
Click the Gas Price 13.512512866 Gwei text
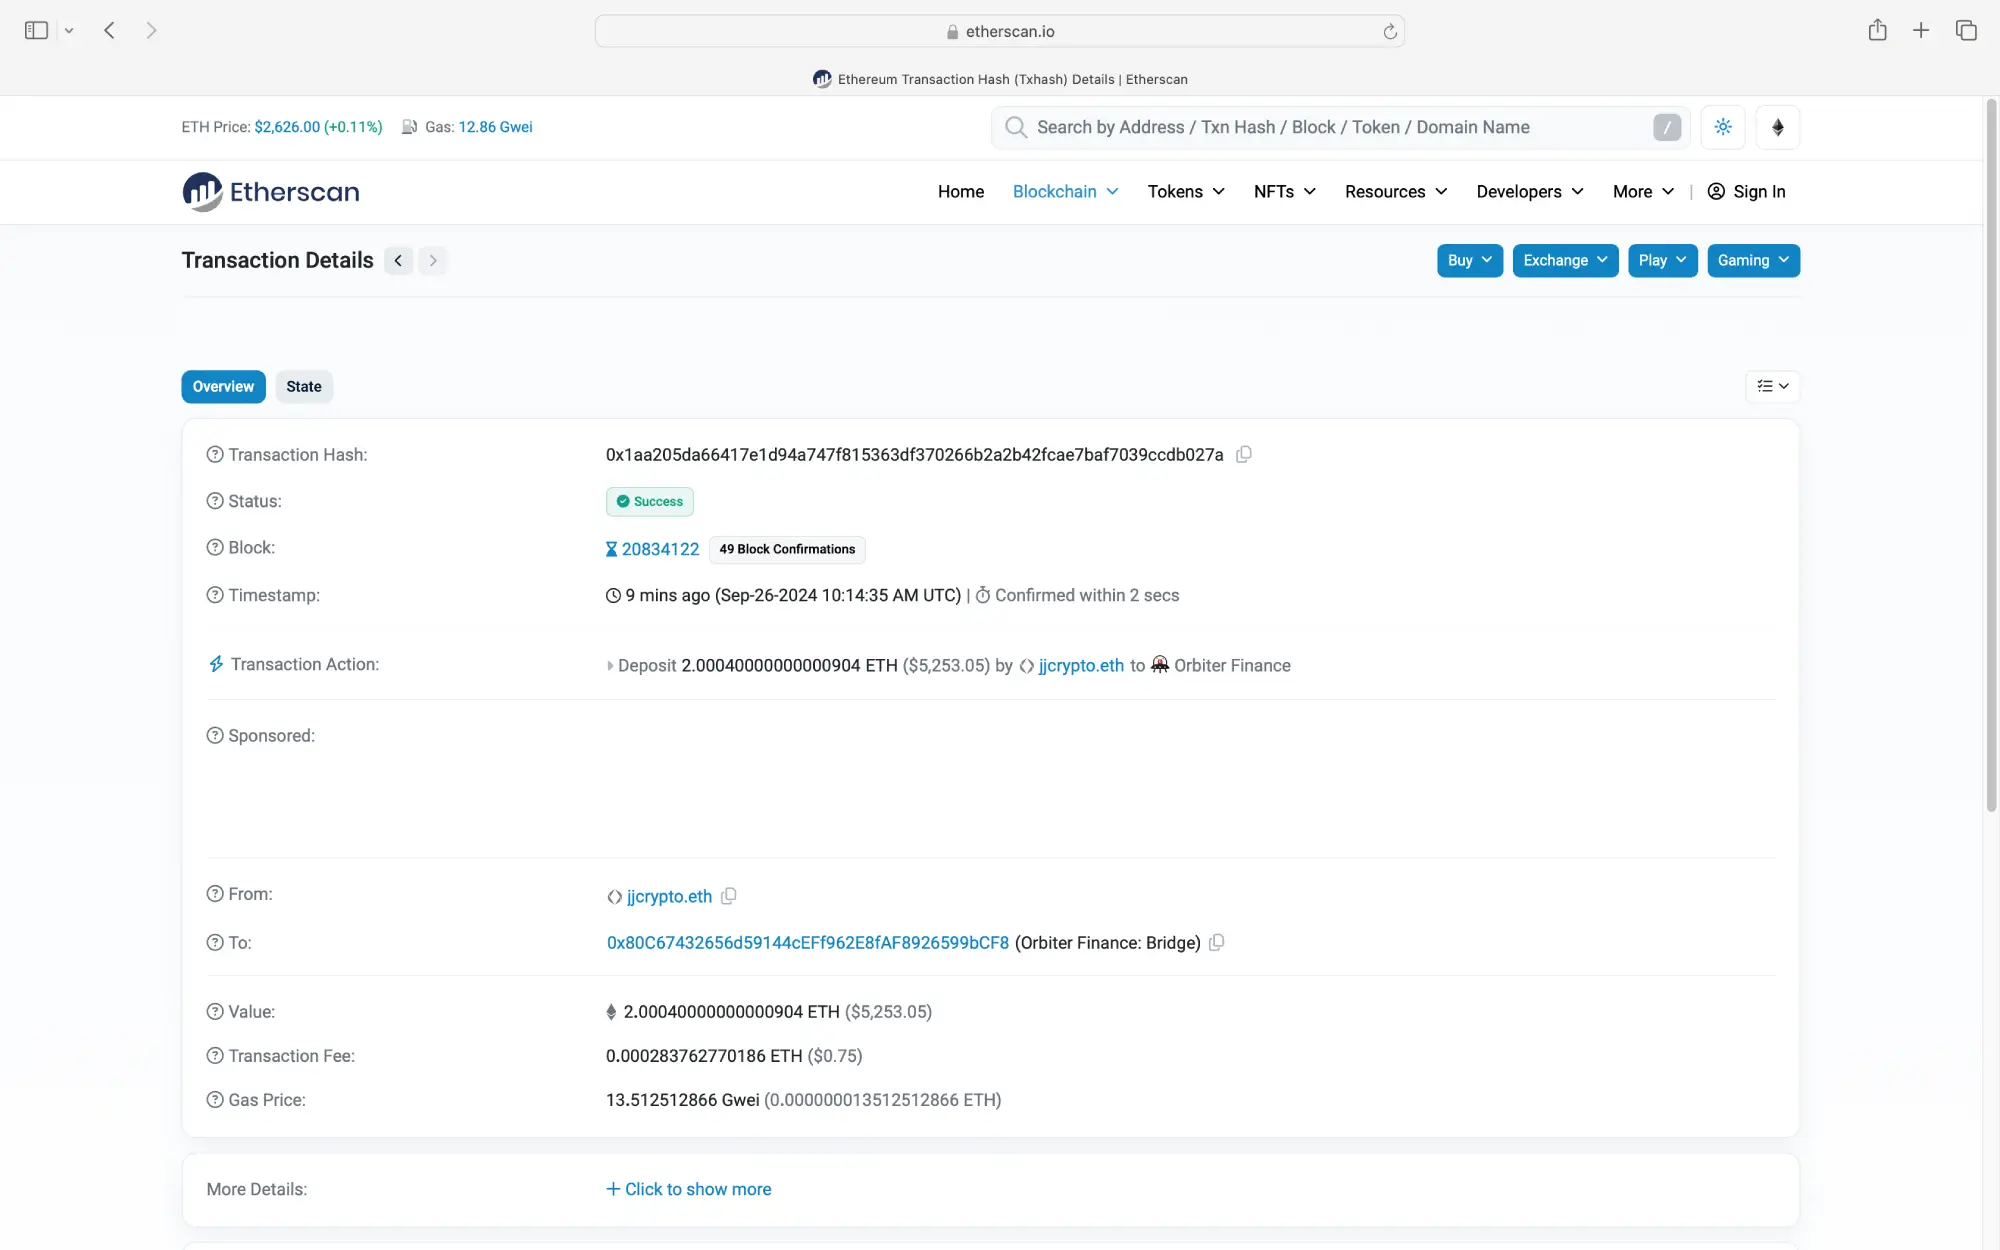click(x=683, y=1099)
